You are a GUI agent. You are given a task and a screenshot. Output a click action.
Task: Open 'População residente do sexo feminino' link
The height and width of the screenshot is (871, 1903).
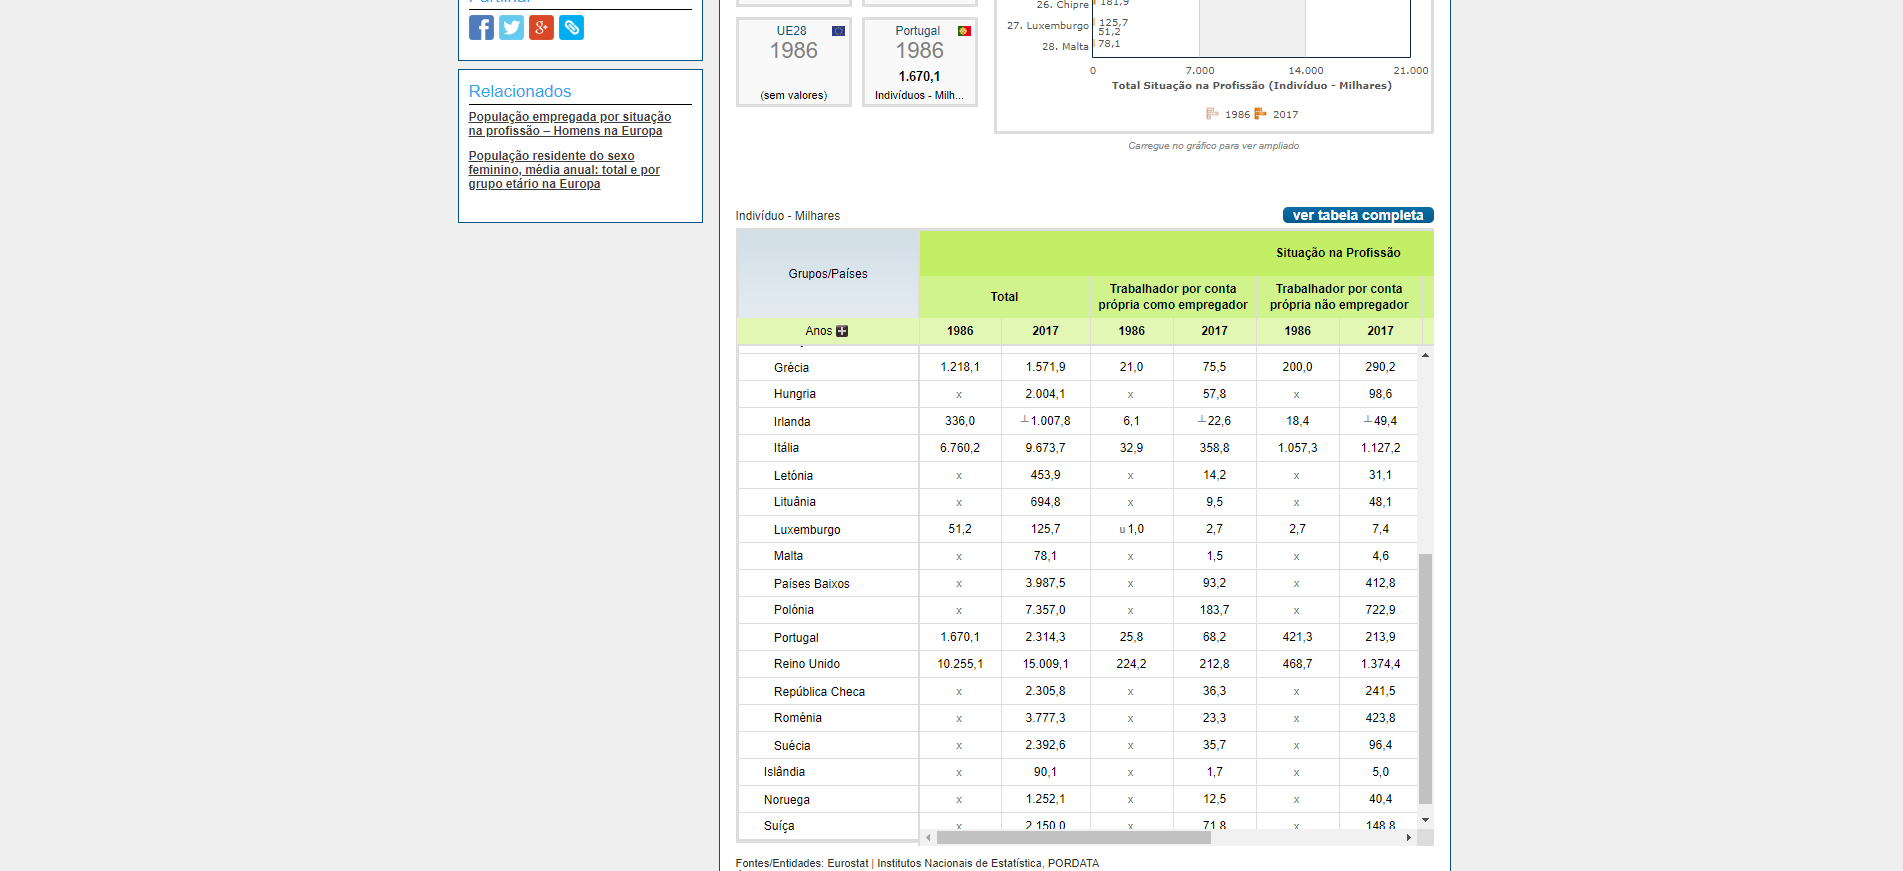(x=564, y=170)
